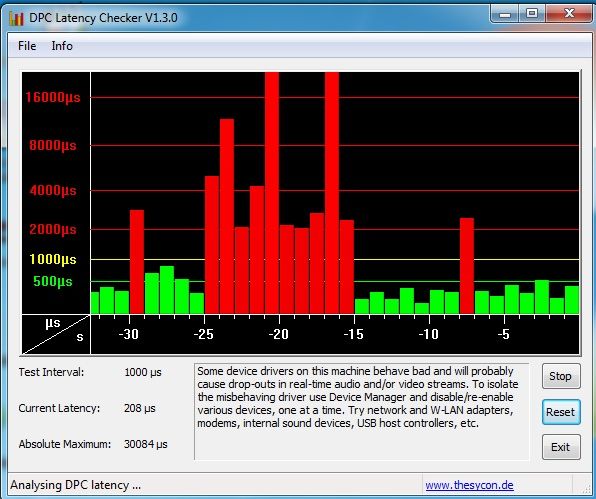Click the driver warning message text box
This screenshot has width=596, height=499.
[x=361, y=411]
